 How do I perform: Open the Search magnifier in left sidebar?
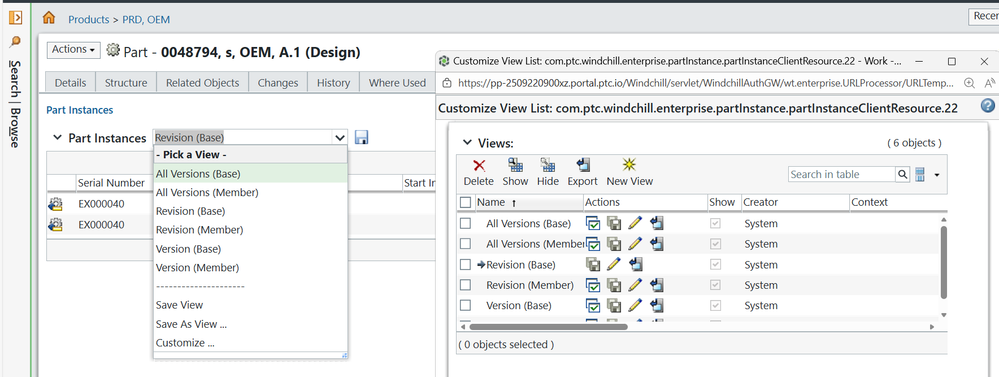15,42
